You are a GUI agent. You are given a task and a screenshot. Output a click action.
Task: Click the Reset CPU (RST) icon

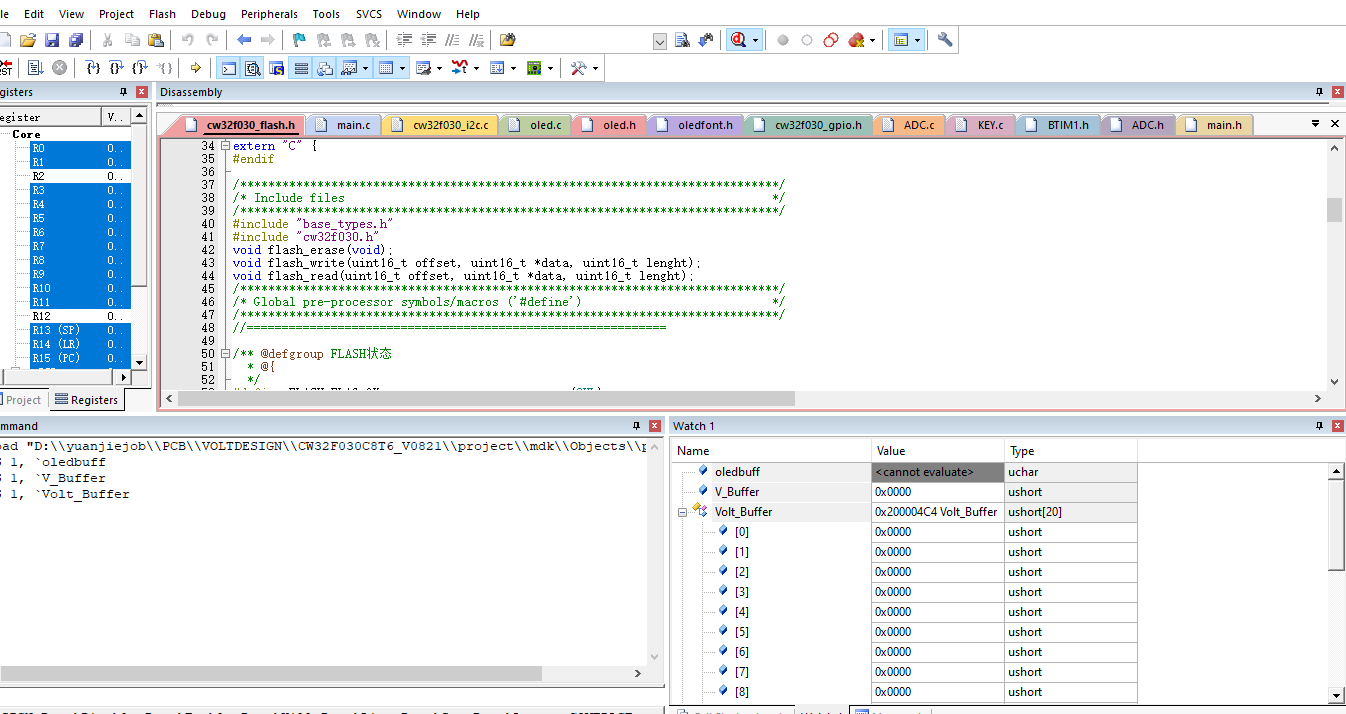coord(5,68)
